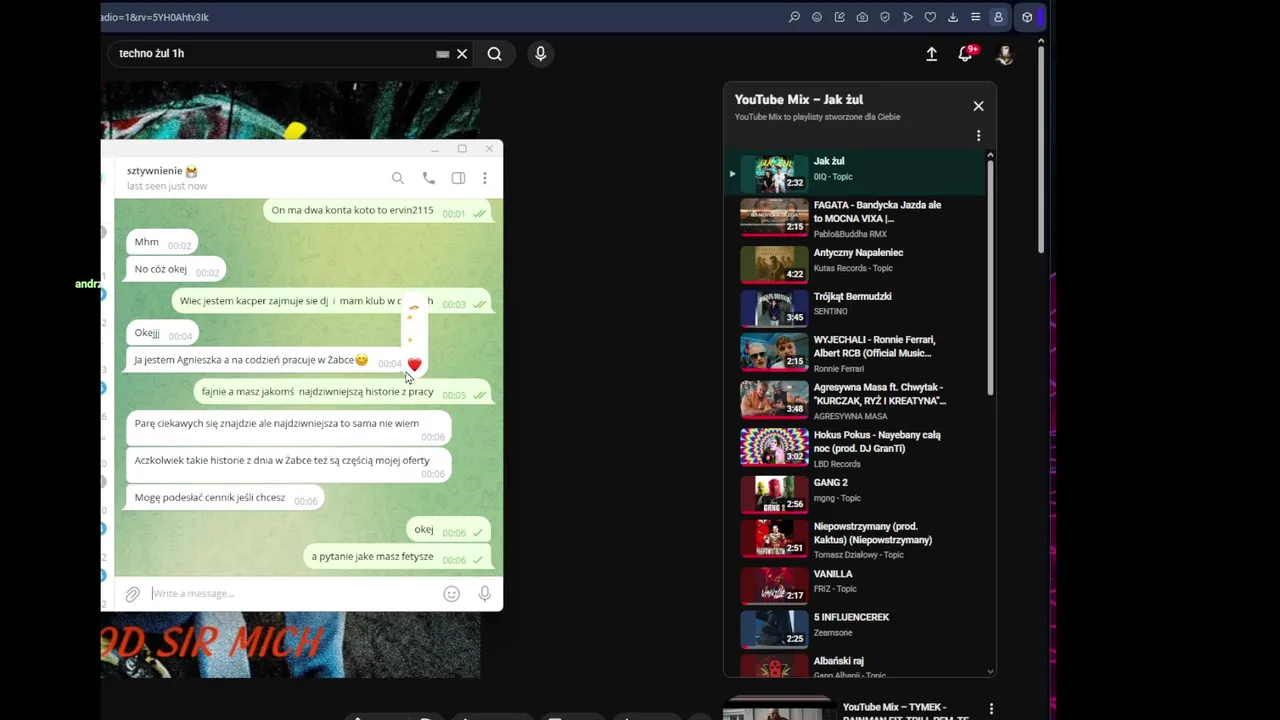This screenshot has height=720, width=1280.
Task: Click the YouTube page scrollbar up arrow
Action: (1041, 42)
